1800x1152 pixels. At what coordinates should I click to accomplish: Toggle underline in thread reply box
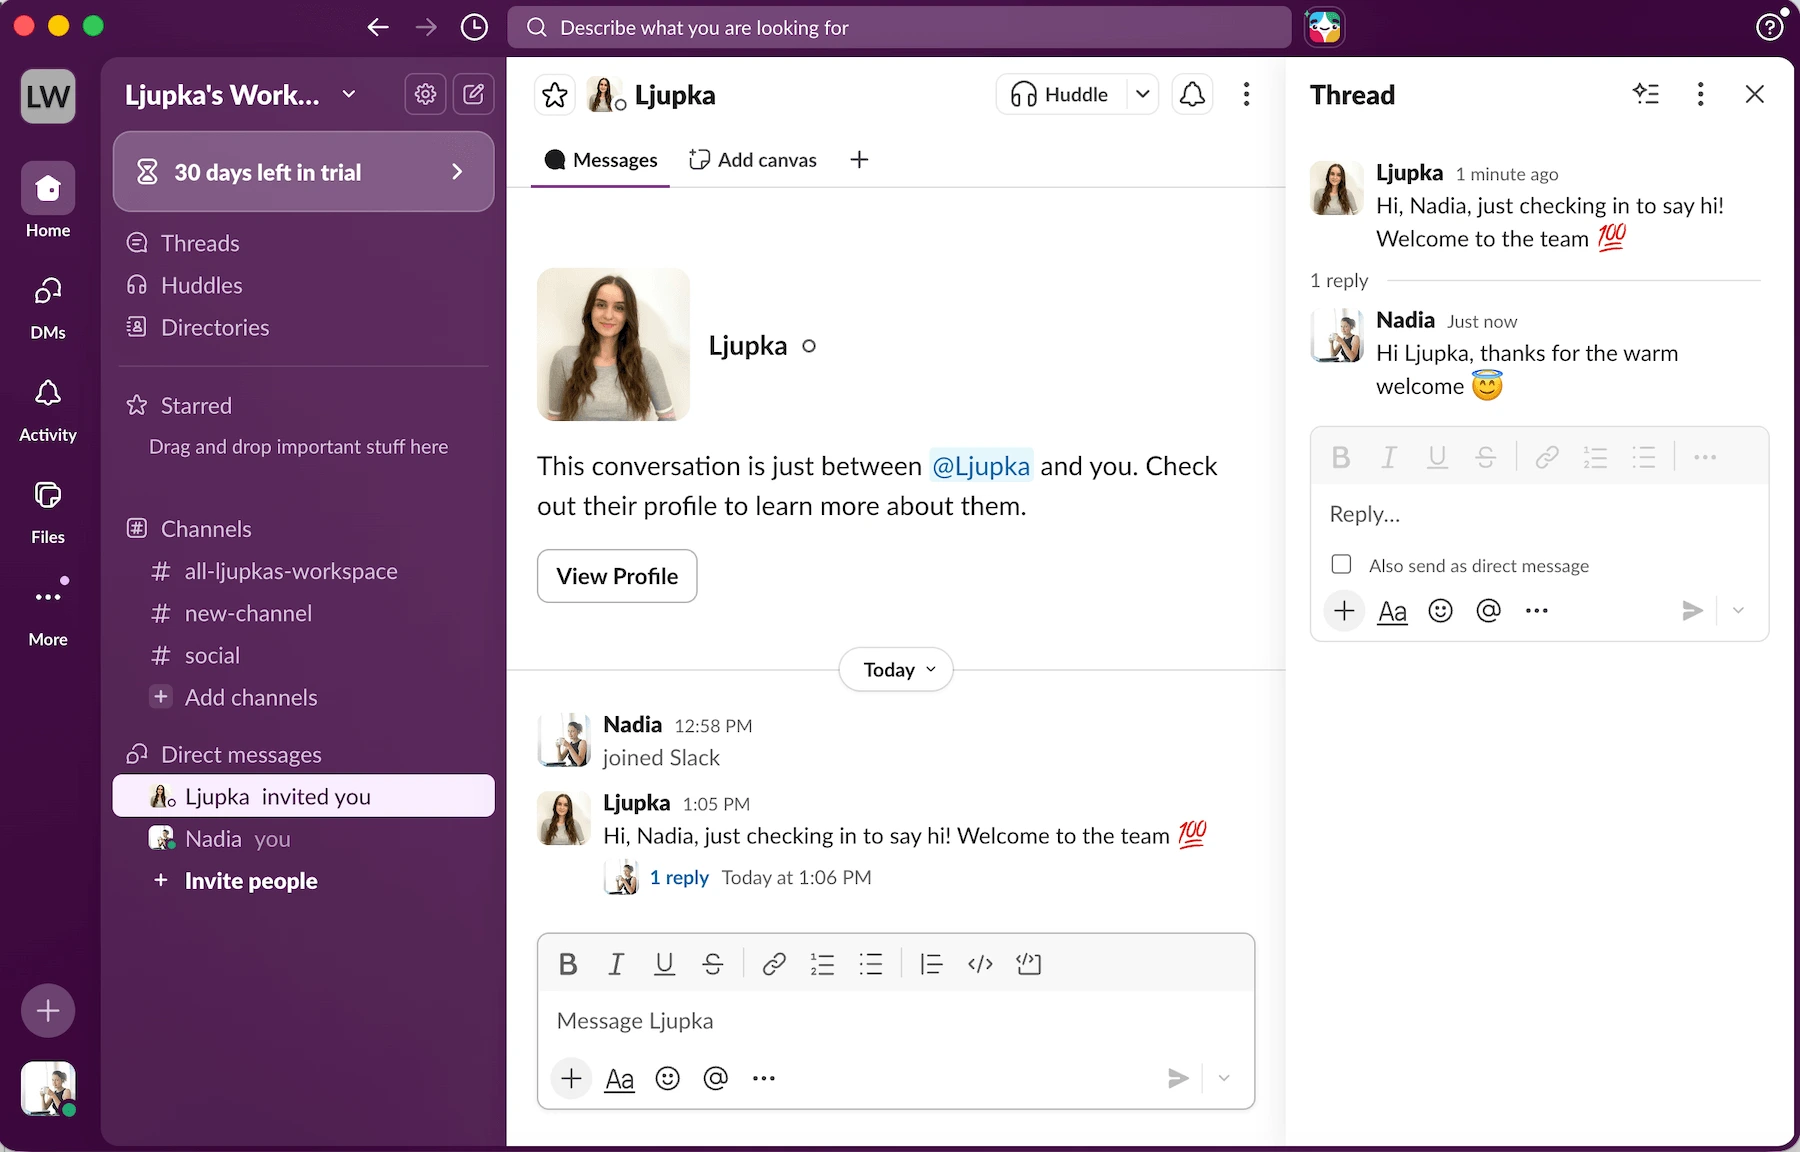pos(1437,458)
